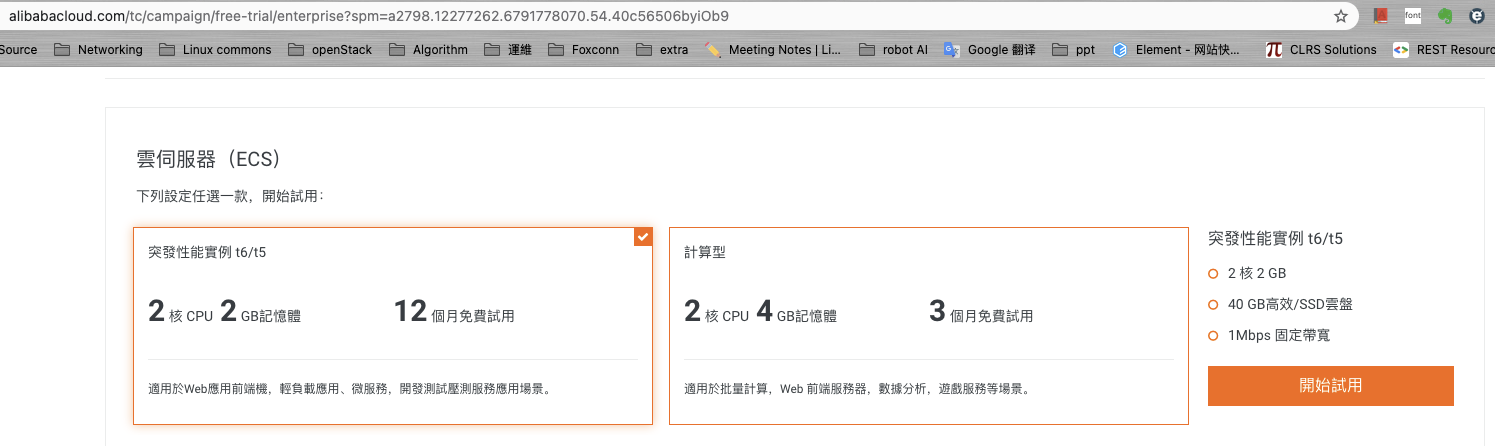The image size is (1495, 446).
Task: Click the address bar URL field
Action: click(x=600, y=16)
